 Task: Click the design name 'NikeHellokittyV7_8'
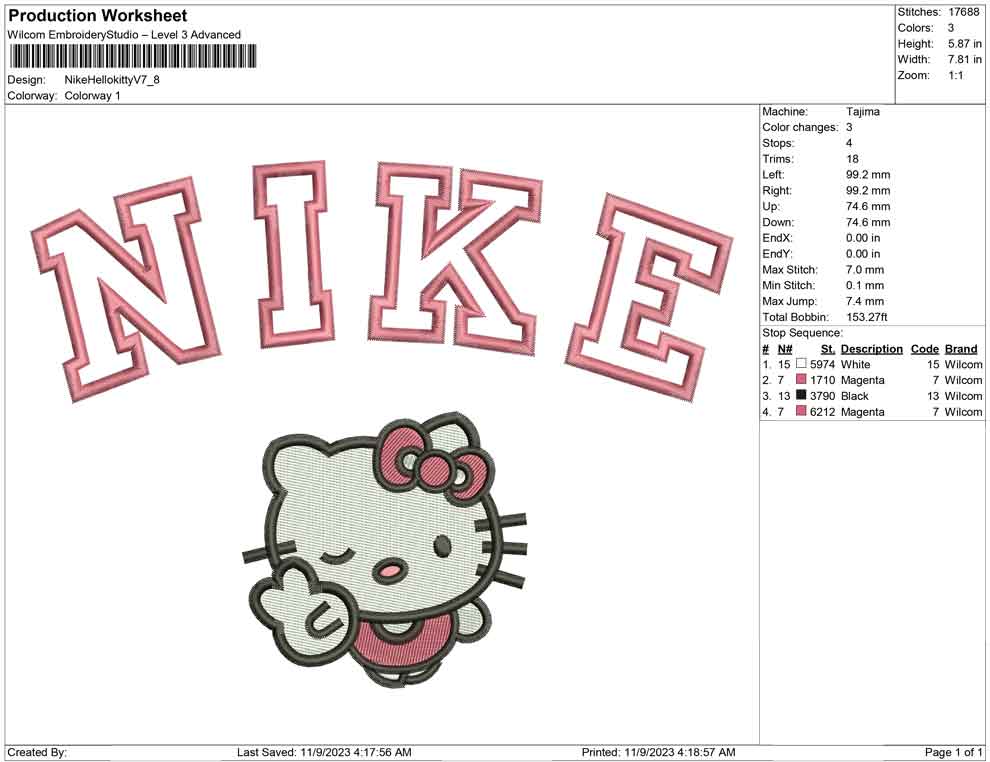(112, 80)
